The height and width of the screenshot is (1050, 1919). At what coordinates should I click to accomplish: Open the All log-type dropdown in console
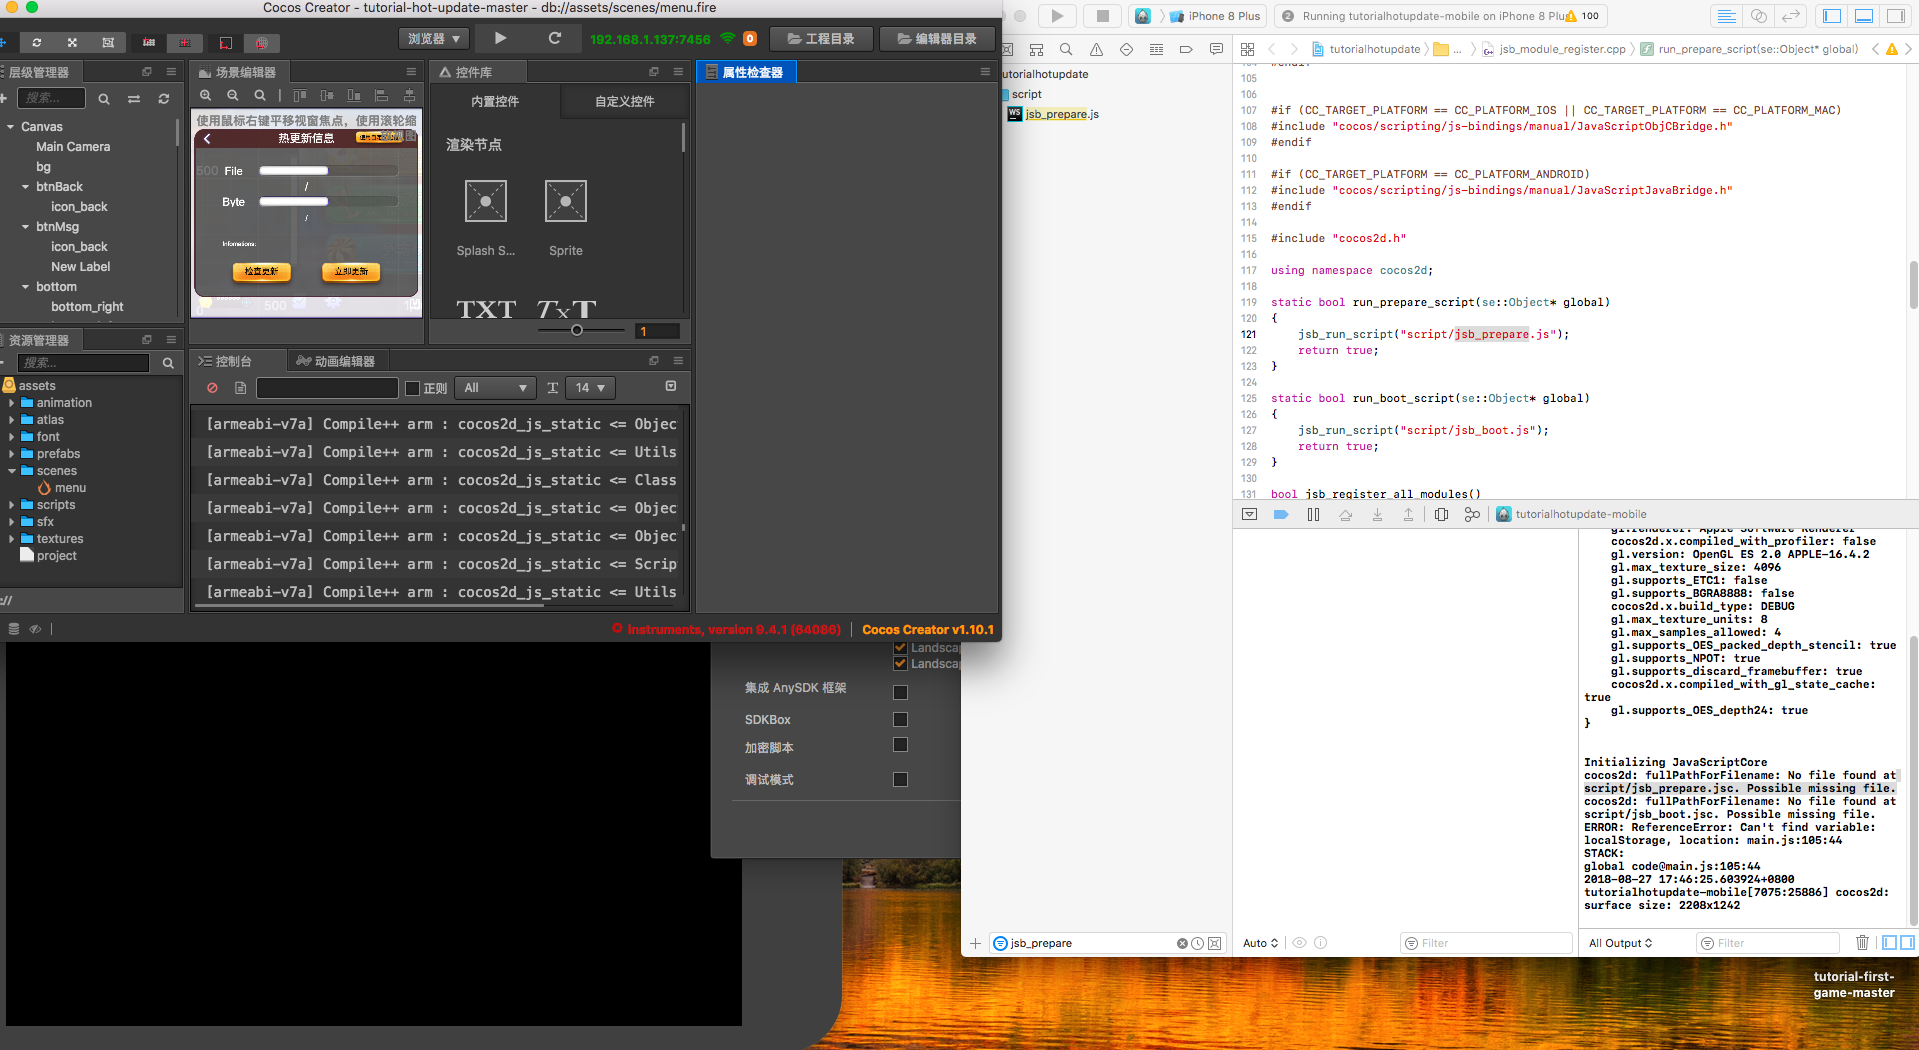[497, 388]
